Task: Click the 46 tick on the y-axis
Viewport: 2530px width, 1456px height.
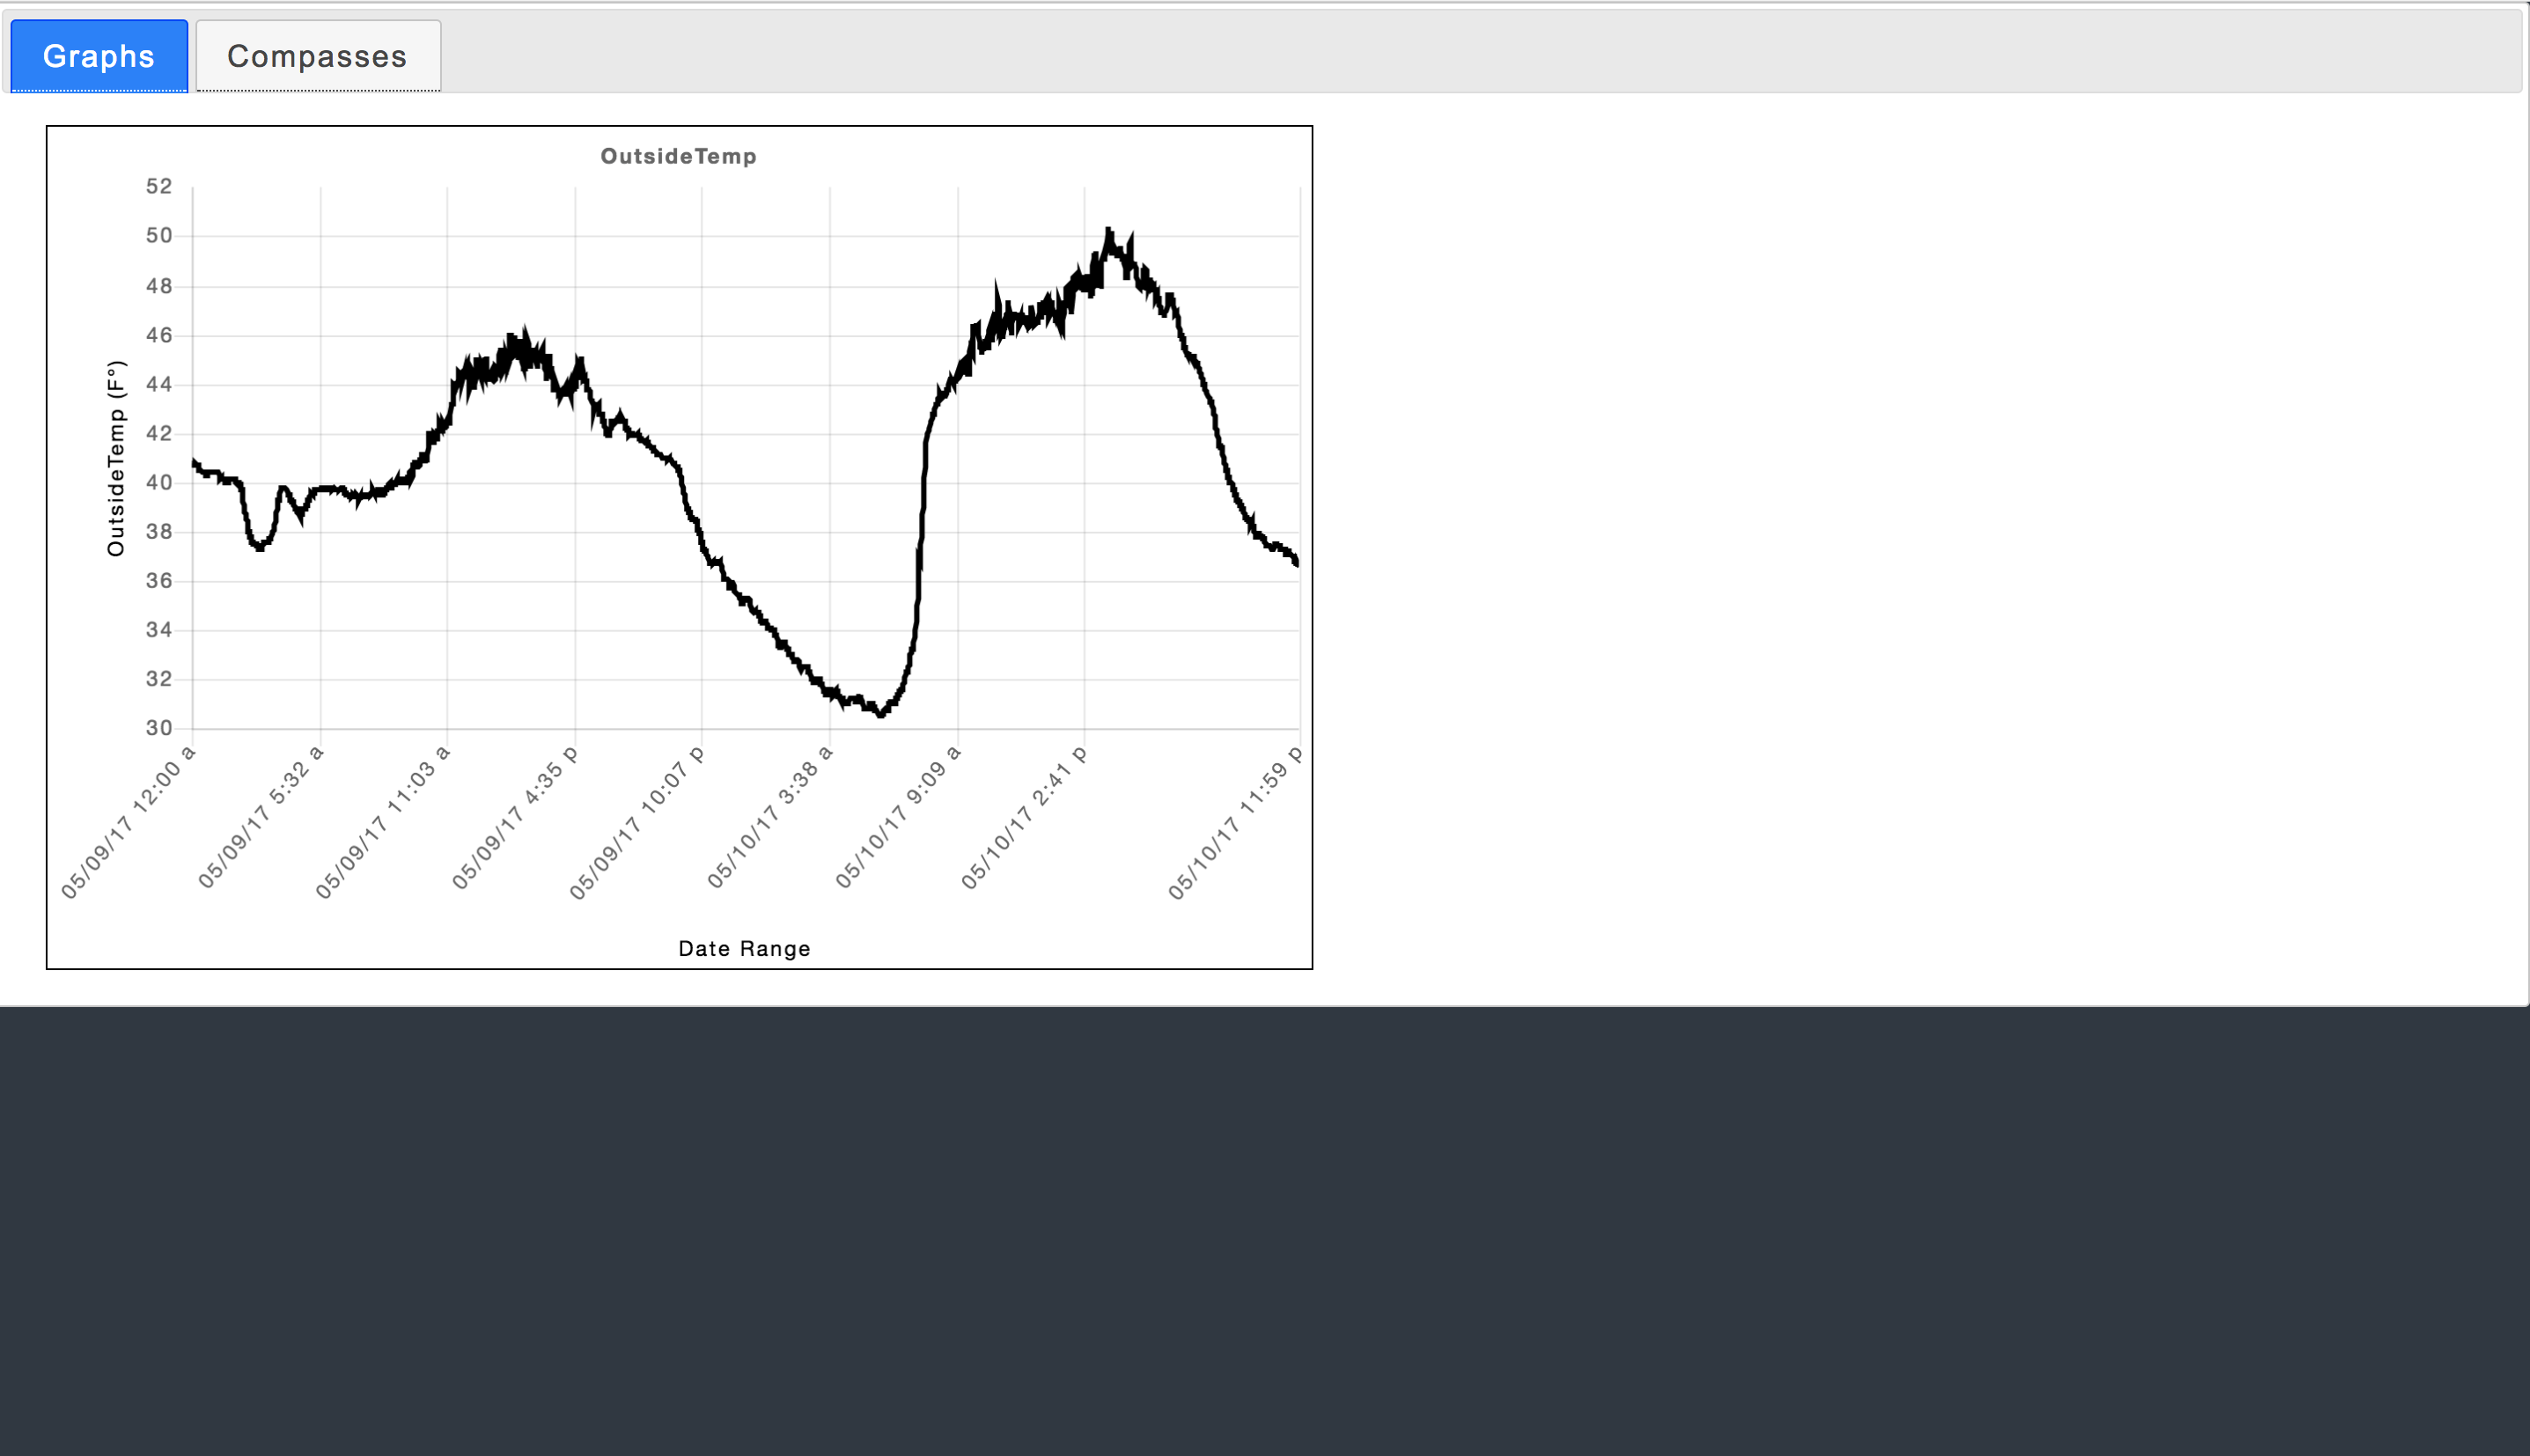Action: pyautogui.click(x=159, y=335)
